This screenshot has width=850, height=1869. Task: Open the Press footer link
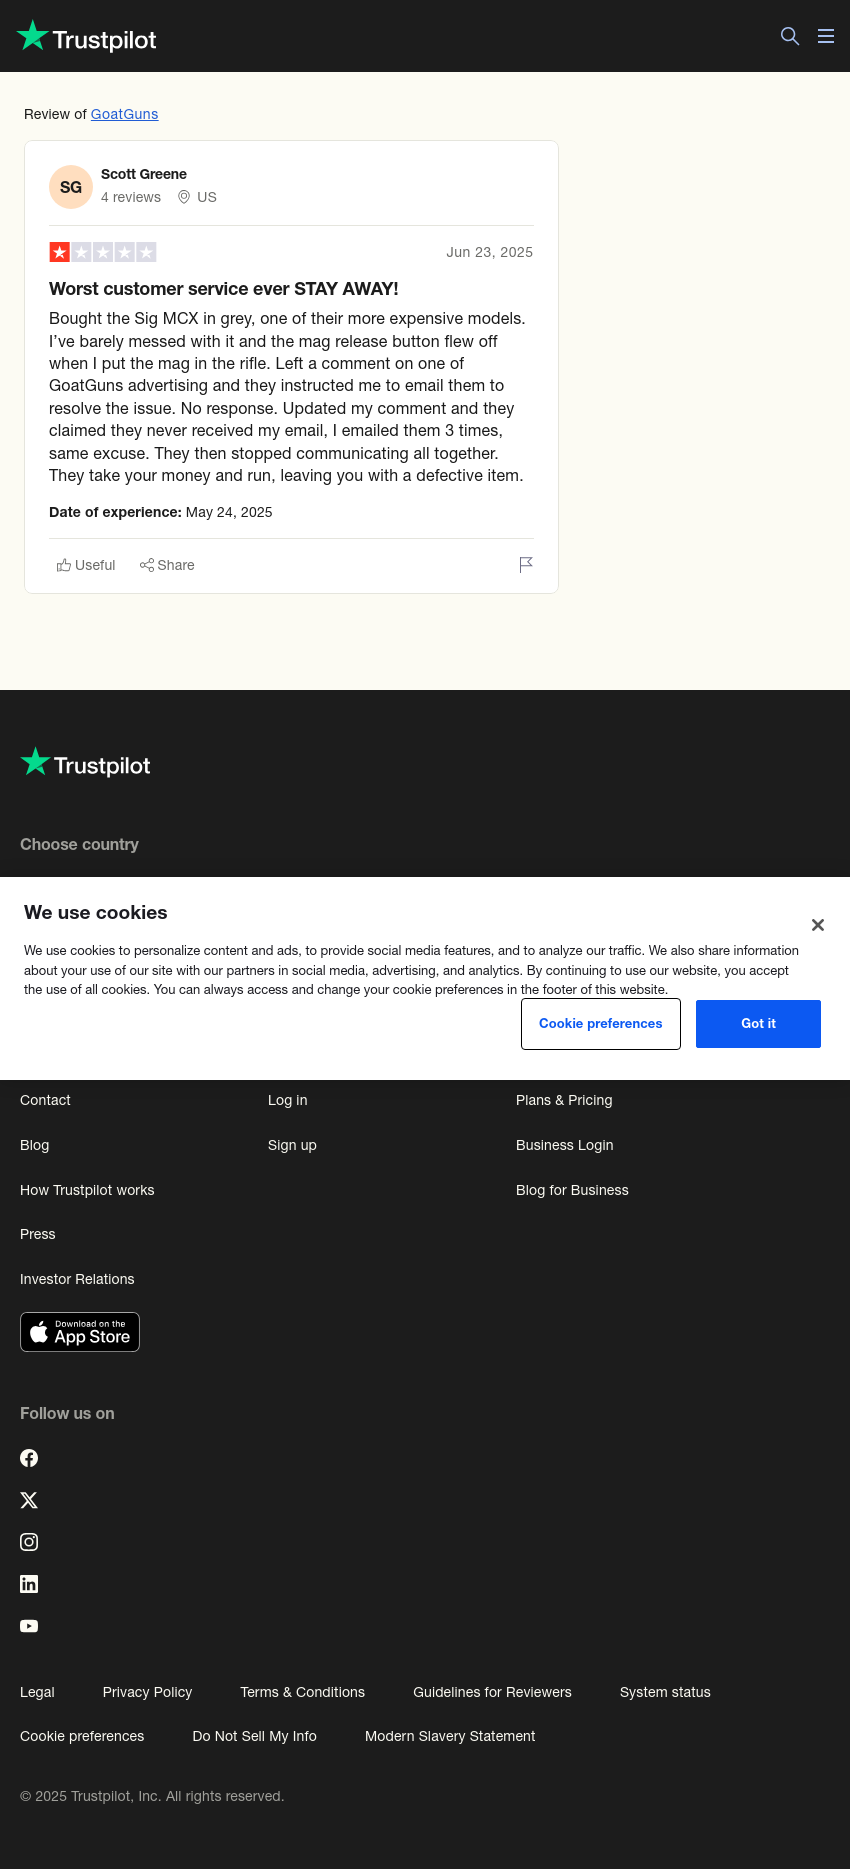[38, 1234]
